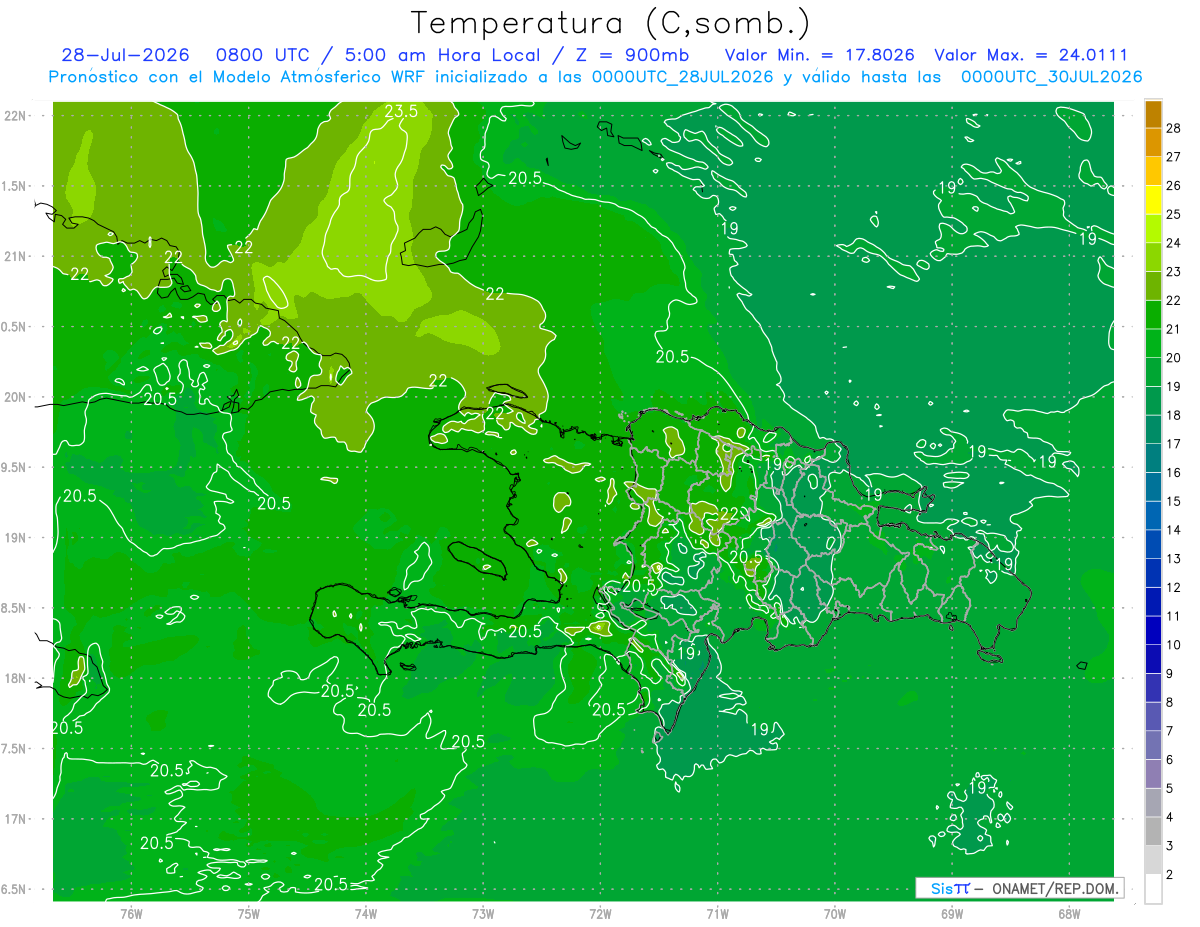
Task: Click 'Valor Min. = 17.8026'
Action: point(820,55)
